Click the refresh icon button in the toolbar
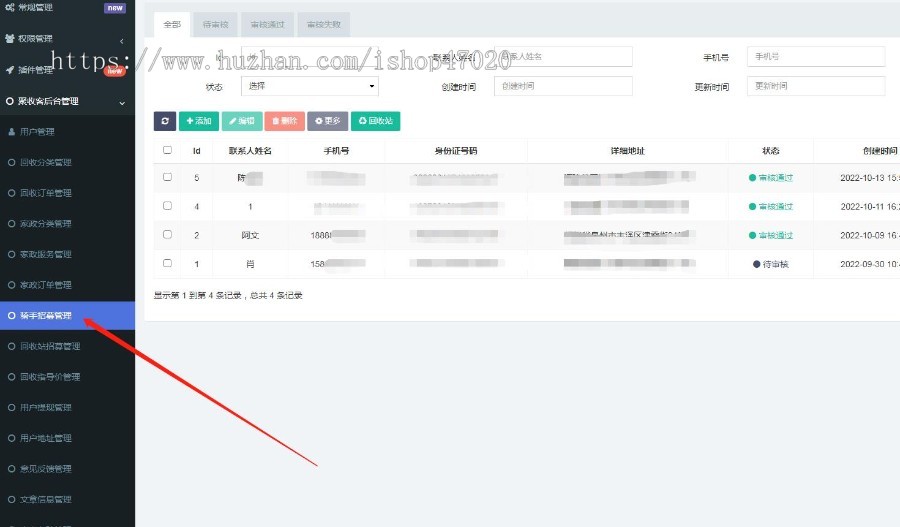The image size is (900, 527). (165, 121)
